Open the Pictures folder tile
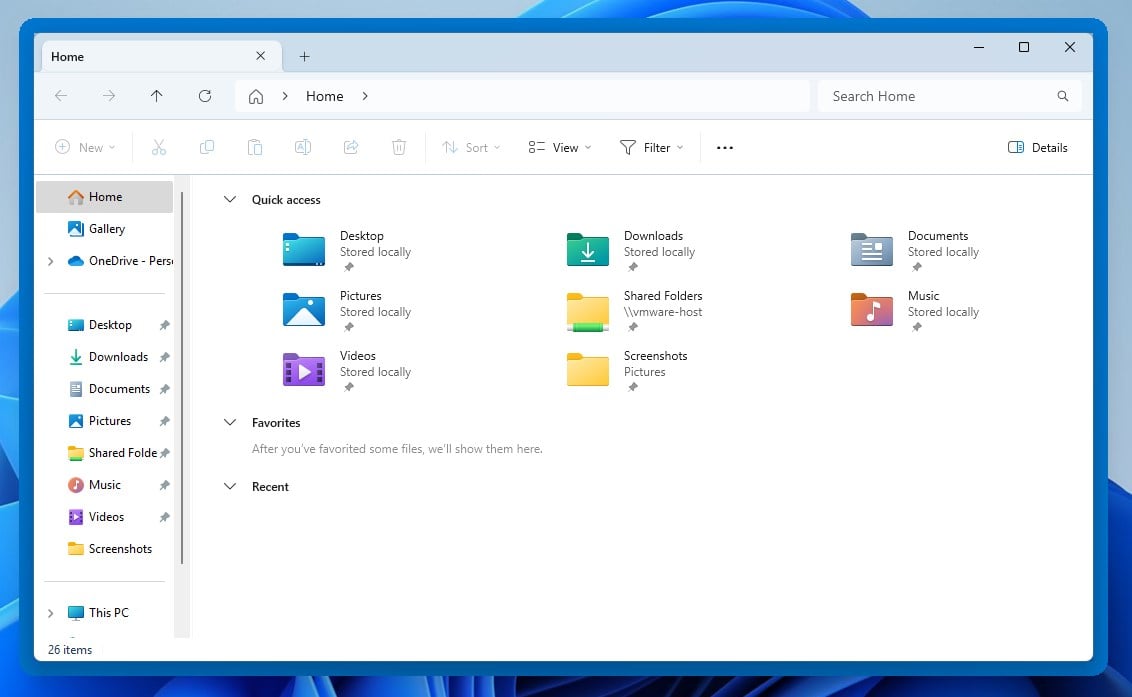1132x697 pixels. (347, 311)
